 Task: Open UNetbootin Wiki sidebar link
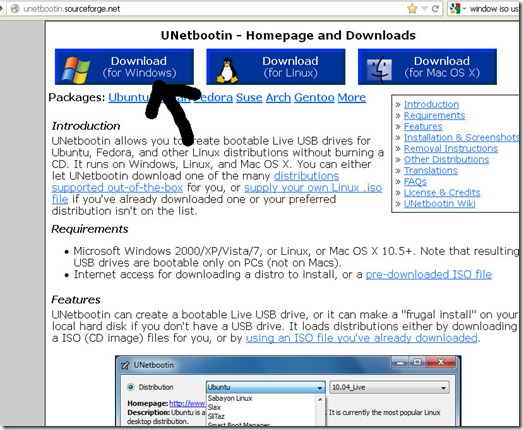click(x=439, y=203)
